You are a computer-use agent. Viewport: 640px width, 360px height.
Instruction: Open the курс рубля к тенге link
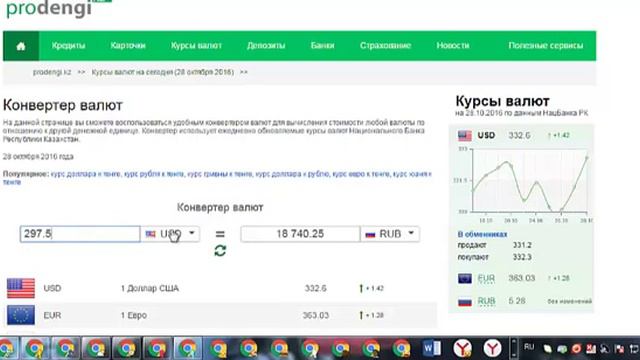[x=154, y=174]
